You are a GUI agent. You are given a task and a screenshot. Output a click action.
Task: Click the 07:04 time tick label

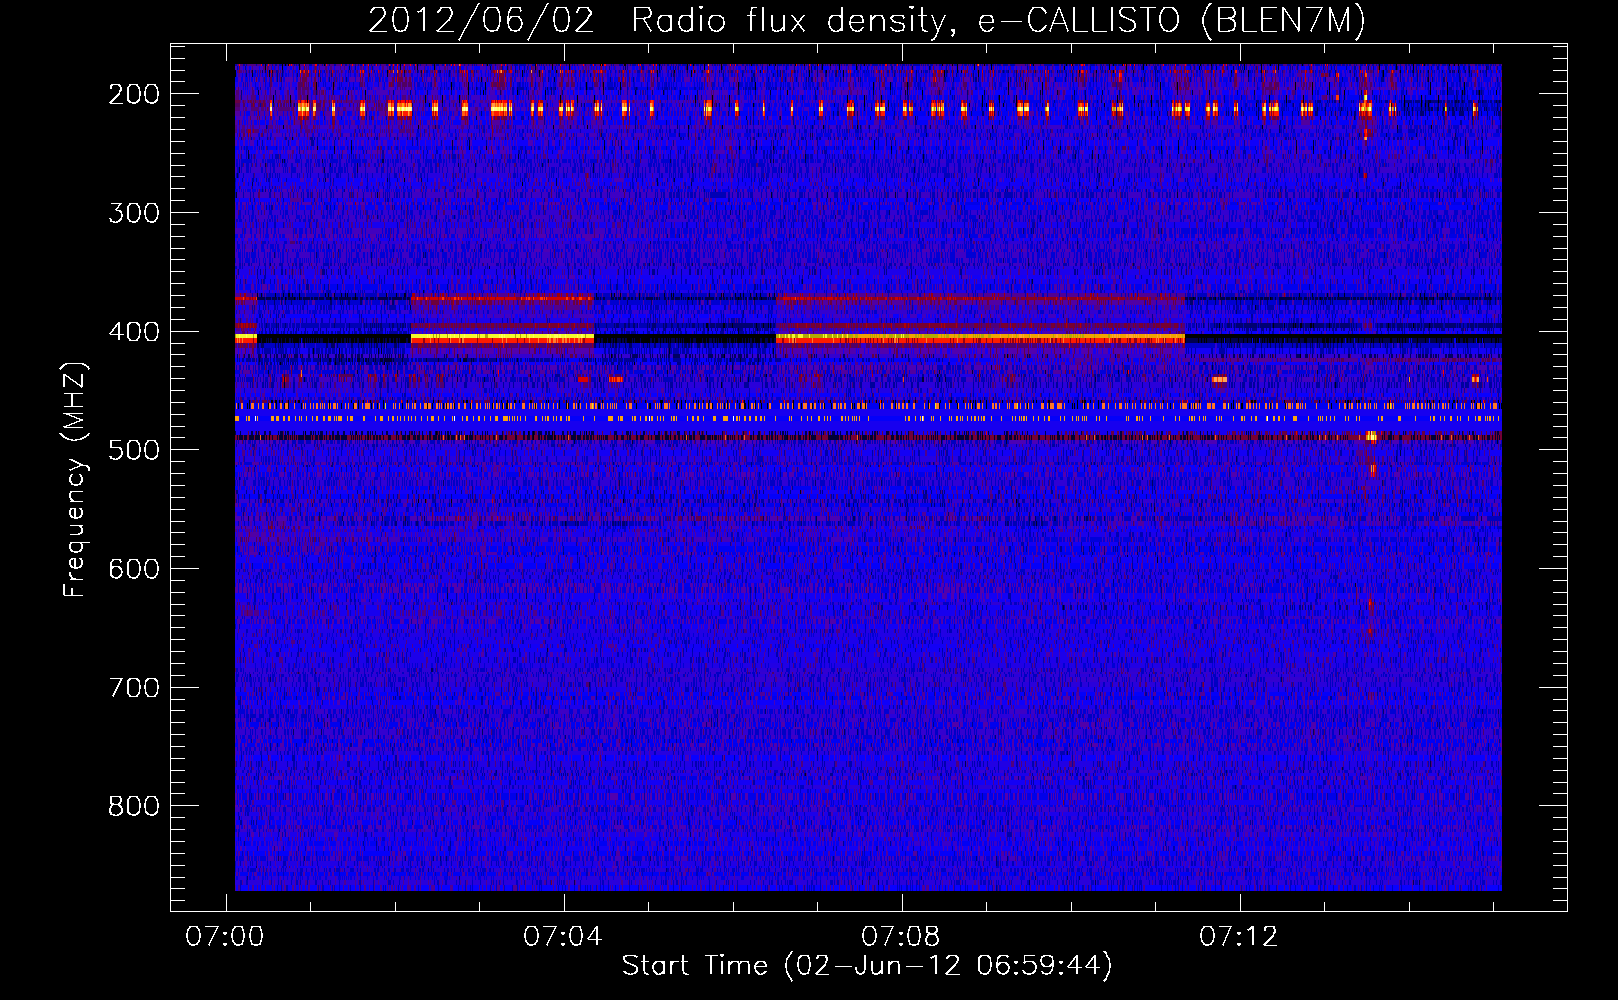tap(563, 937)
